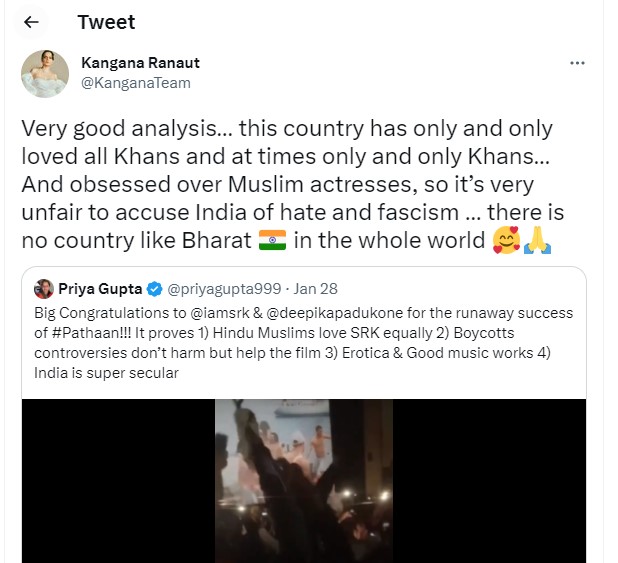Open the @KanganaTeam handle link
The width and height of the screenshot is (618, 563).
pos(135,83)
